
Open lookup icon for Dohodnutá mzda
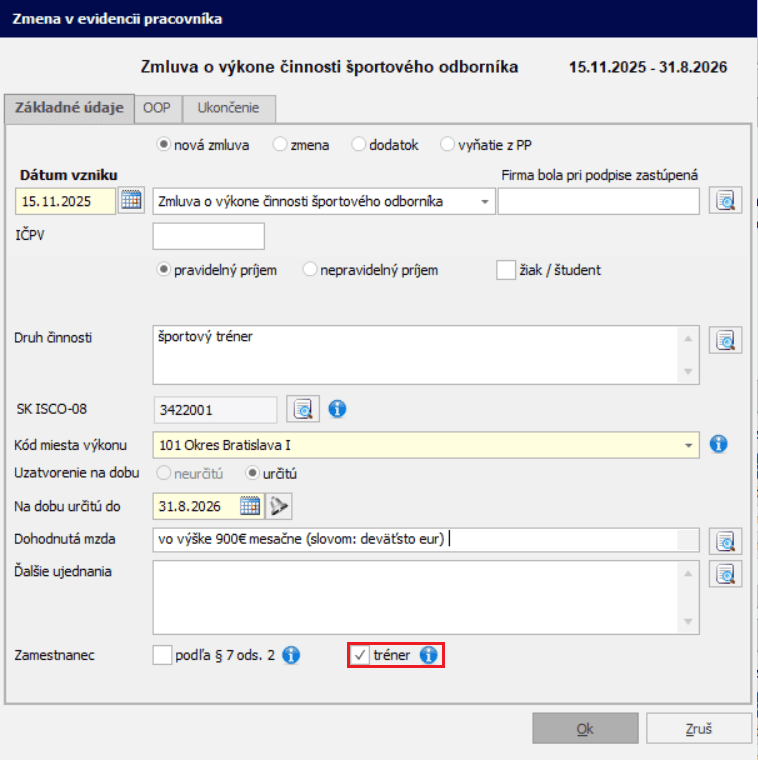[x=725, y=541]
